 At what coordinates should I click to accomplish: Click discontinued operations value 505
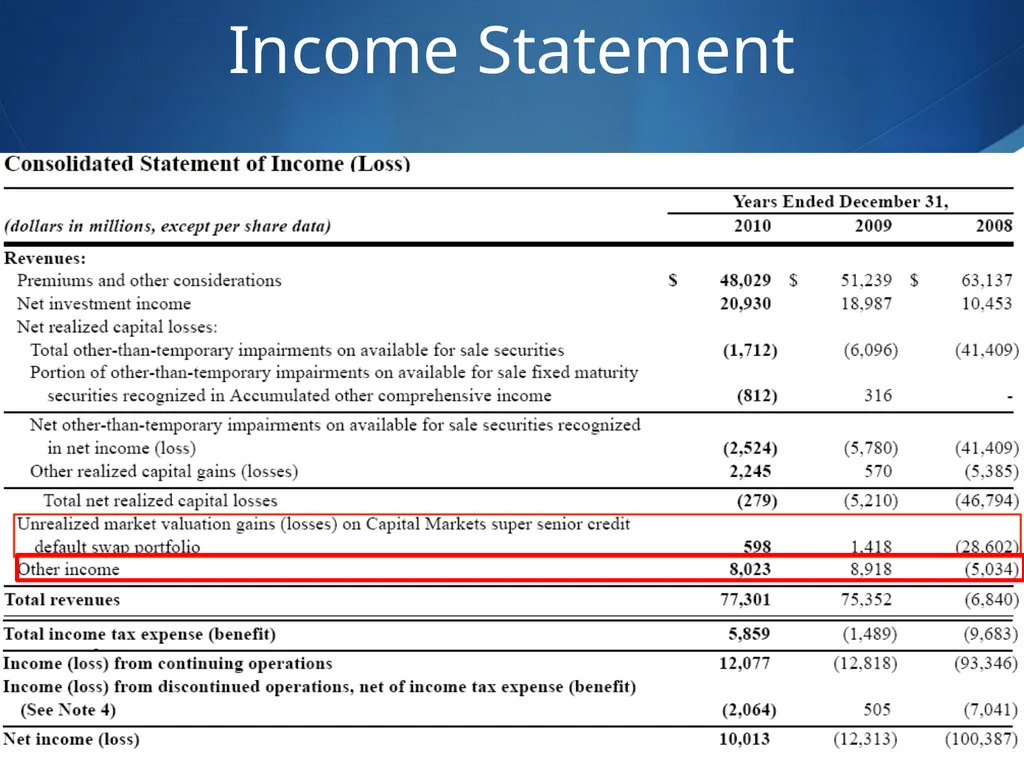[x=877, y=710]
